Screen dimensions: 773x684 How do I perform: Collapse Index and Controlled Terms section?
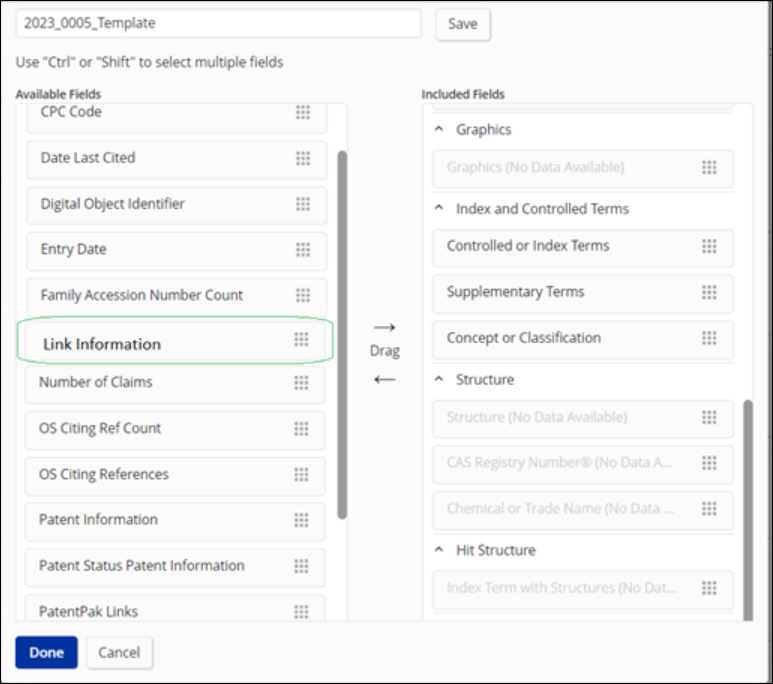[438, 209]
